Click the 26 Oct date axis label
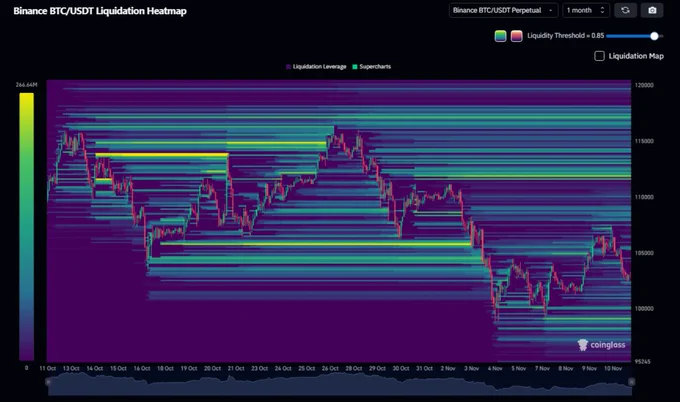680x402 pixels. click(x=330, y=369)
